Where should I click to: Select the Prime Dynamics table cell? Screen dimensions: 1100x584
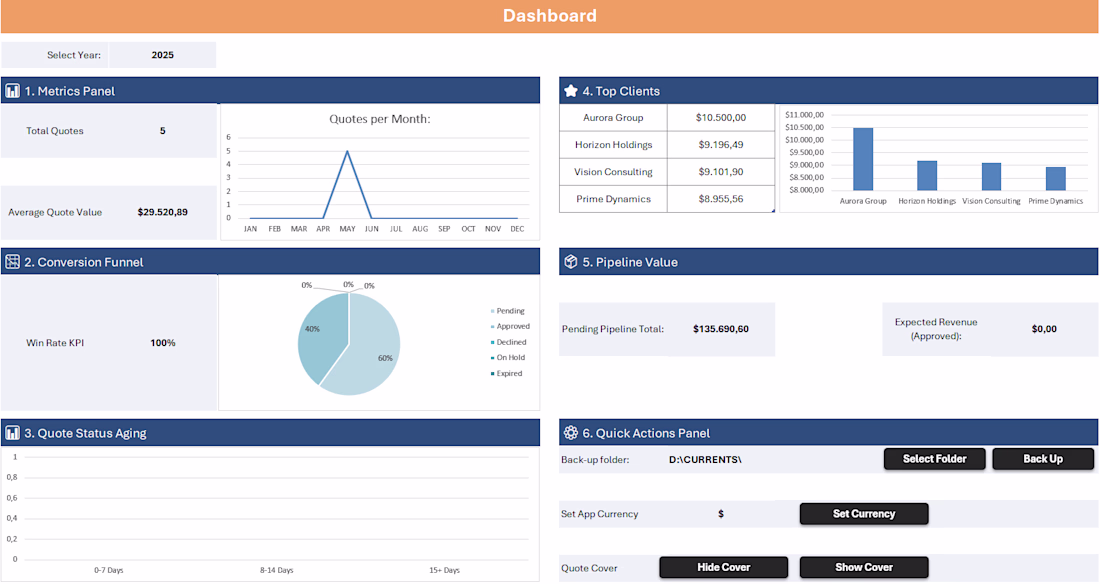(x=613, y=199)
